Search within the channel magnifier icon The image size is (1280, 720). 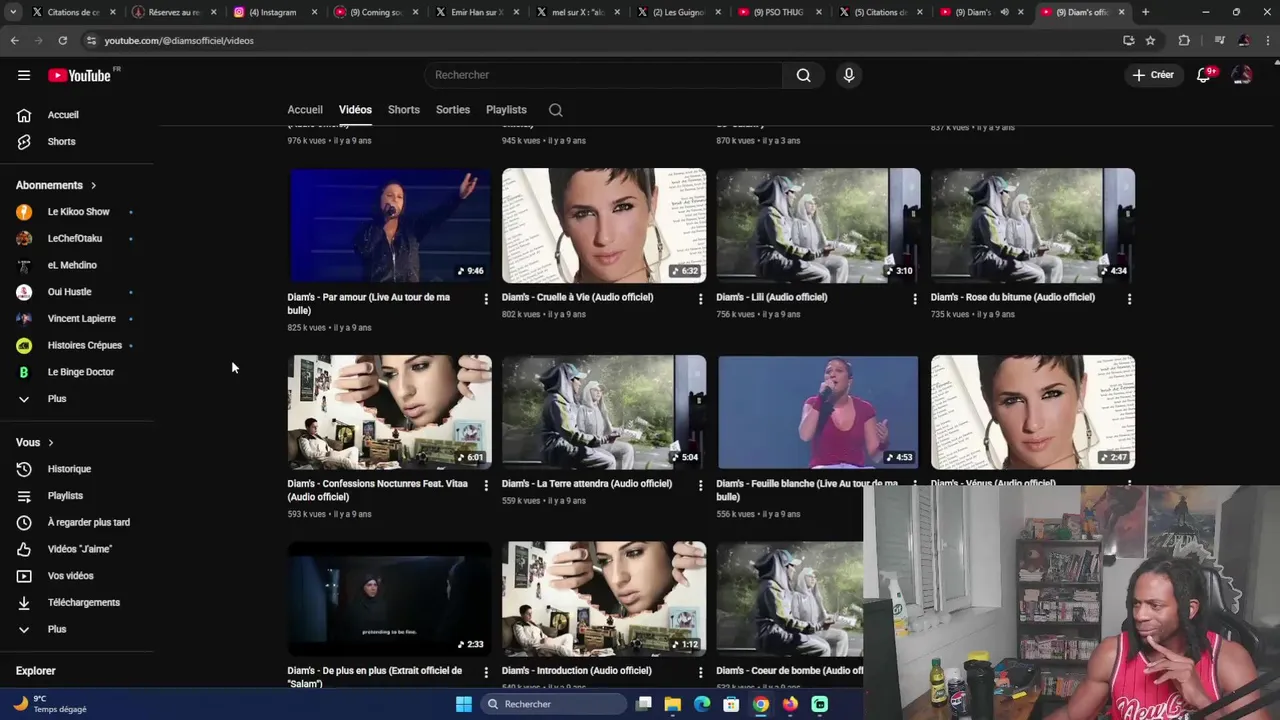[x=556, y=110]
